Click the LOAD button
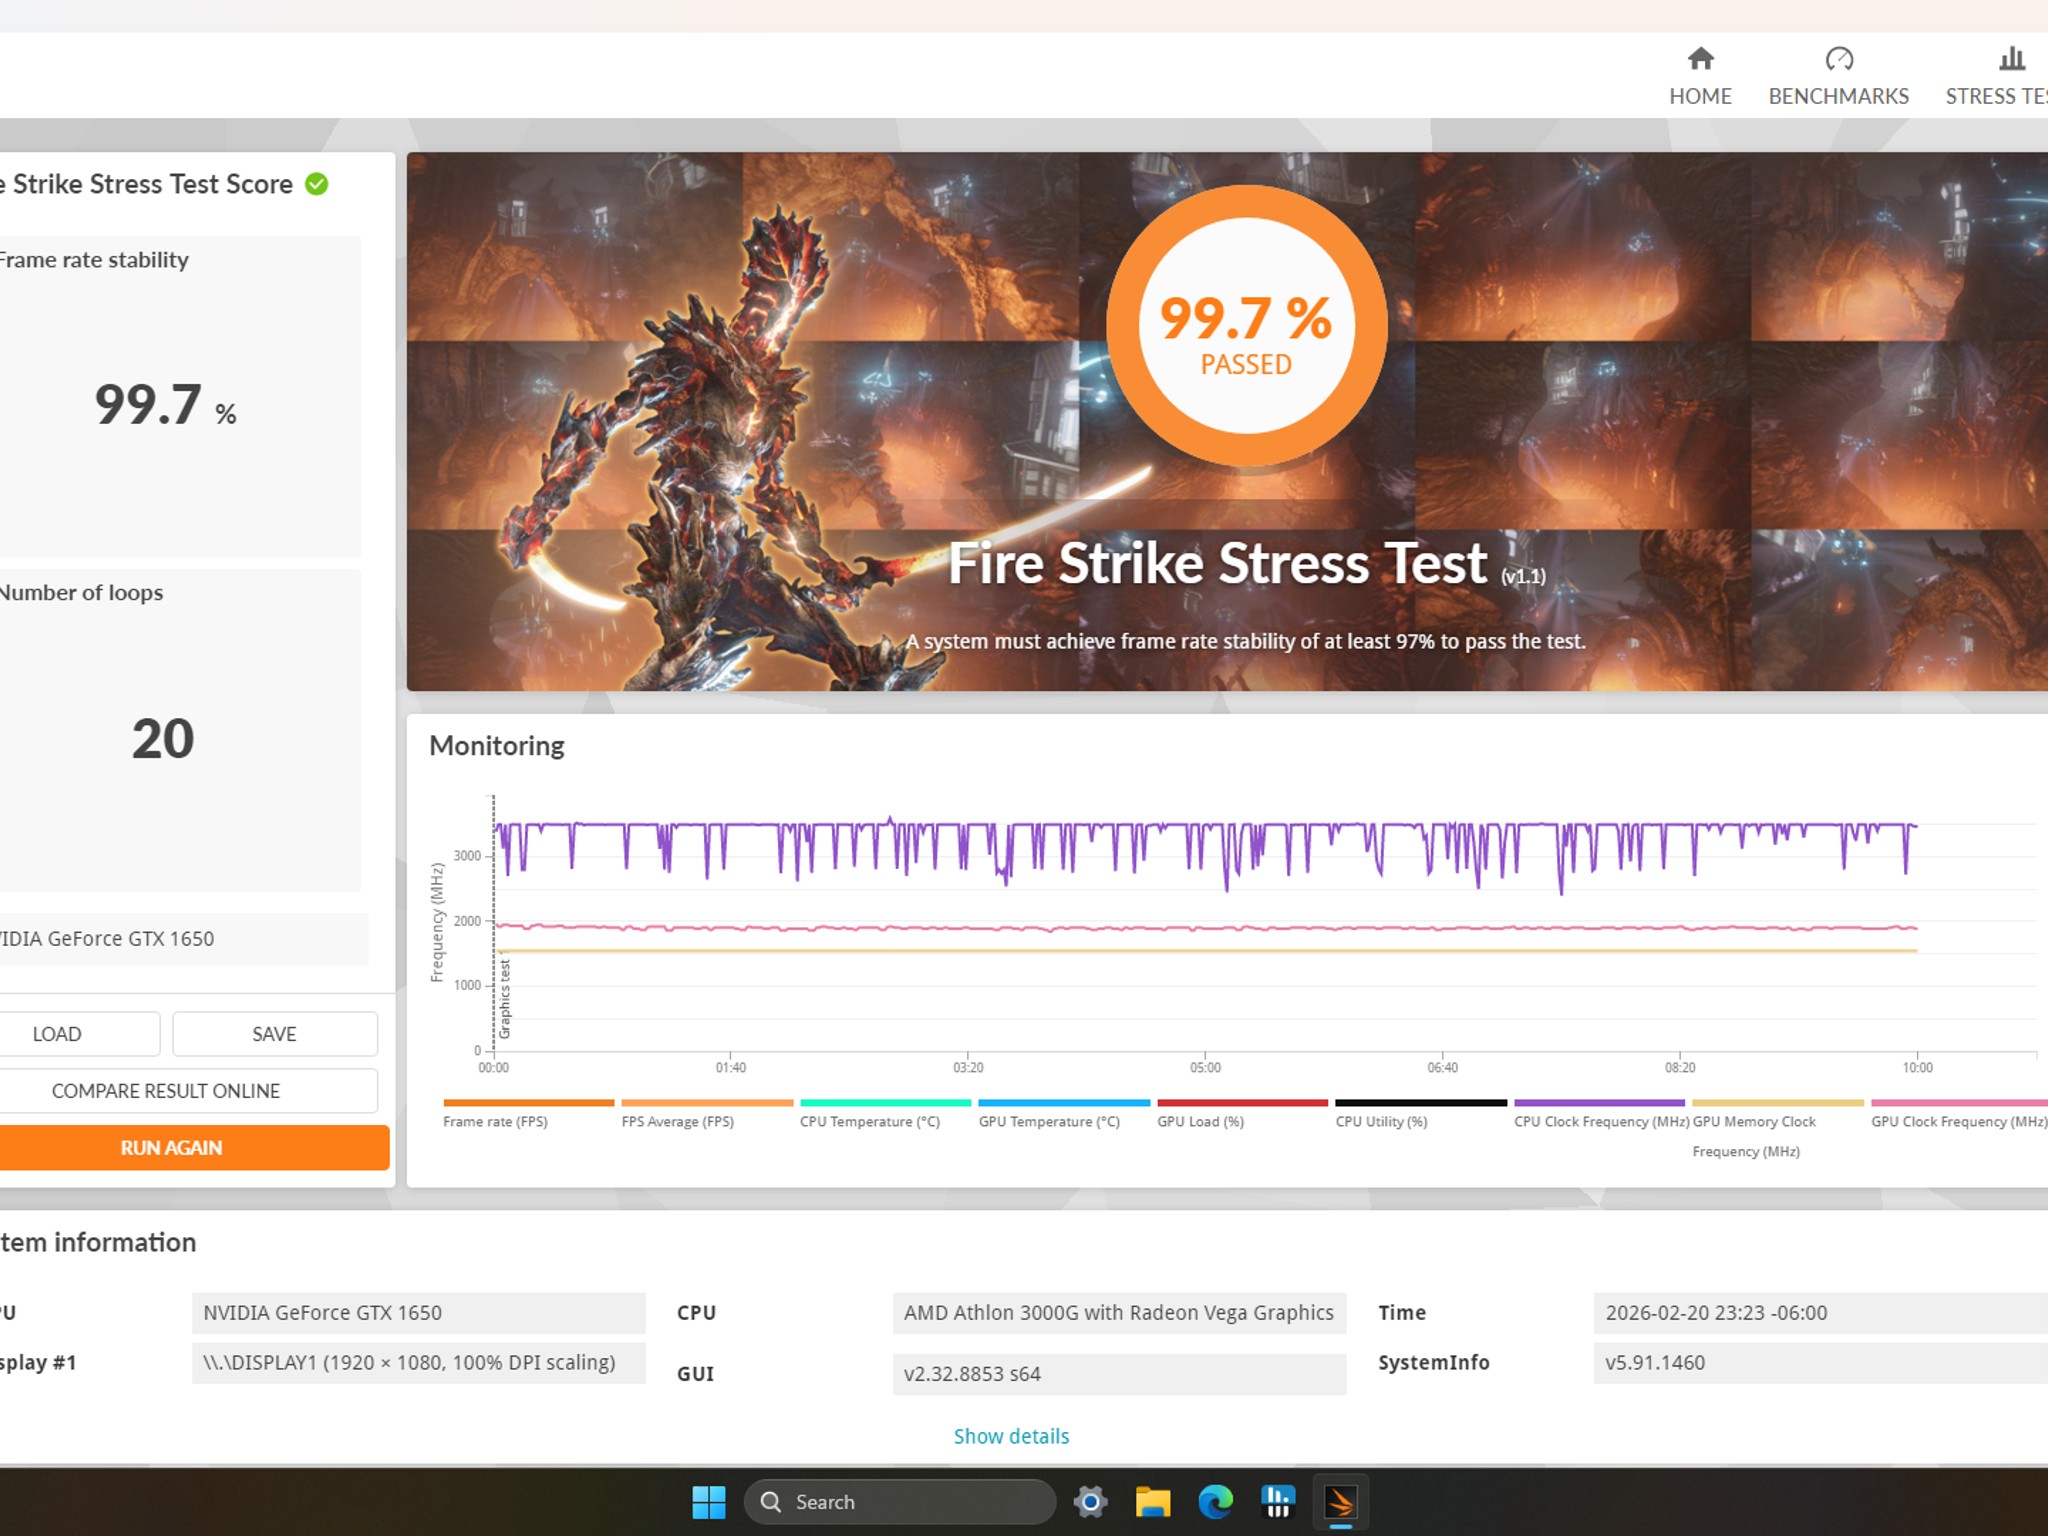Image resolution: width=2048 pixels, height=1536 pixels. click(x=79, y=1034)
